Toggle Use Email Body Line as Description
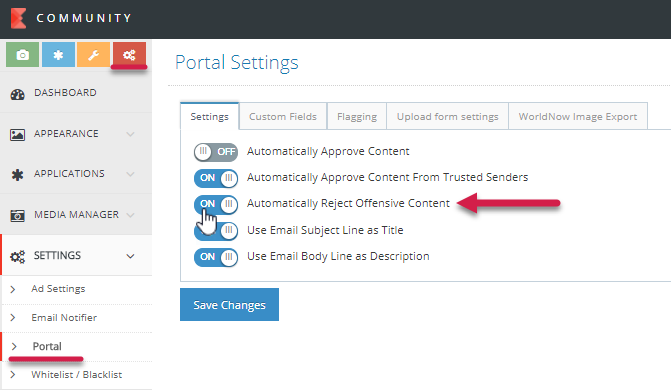671x390 pixels. (x=216, y=257)
